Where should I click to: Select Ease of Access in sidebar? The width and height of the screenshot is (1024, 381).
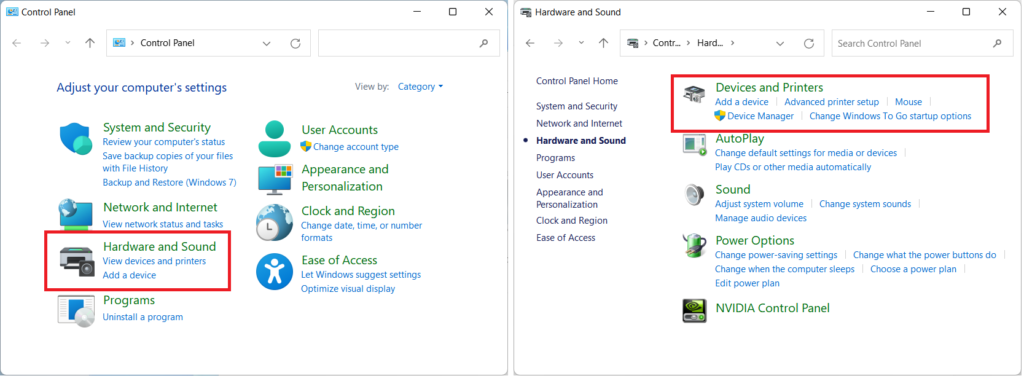(x=566, y=237)
